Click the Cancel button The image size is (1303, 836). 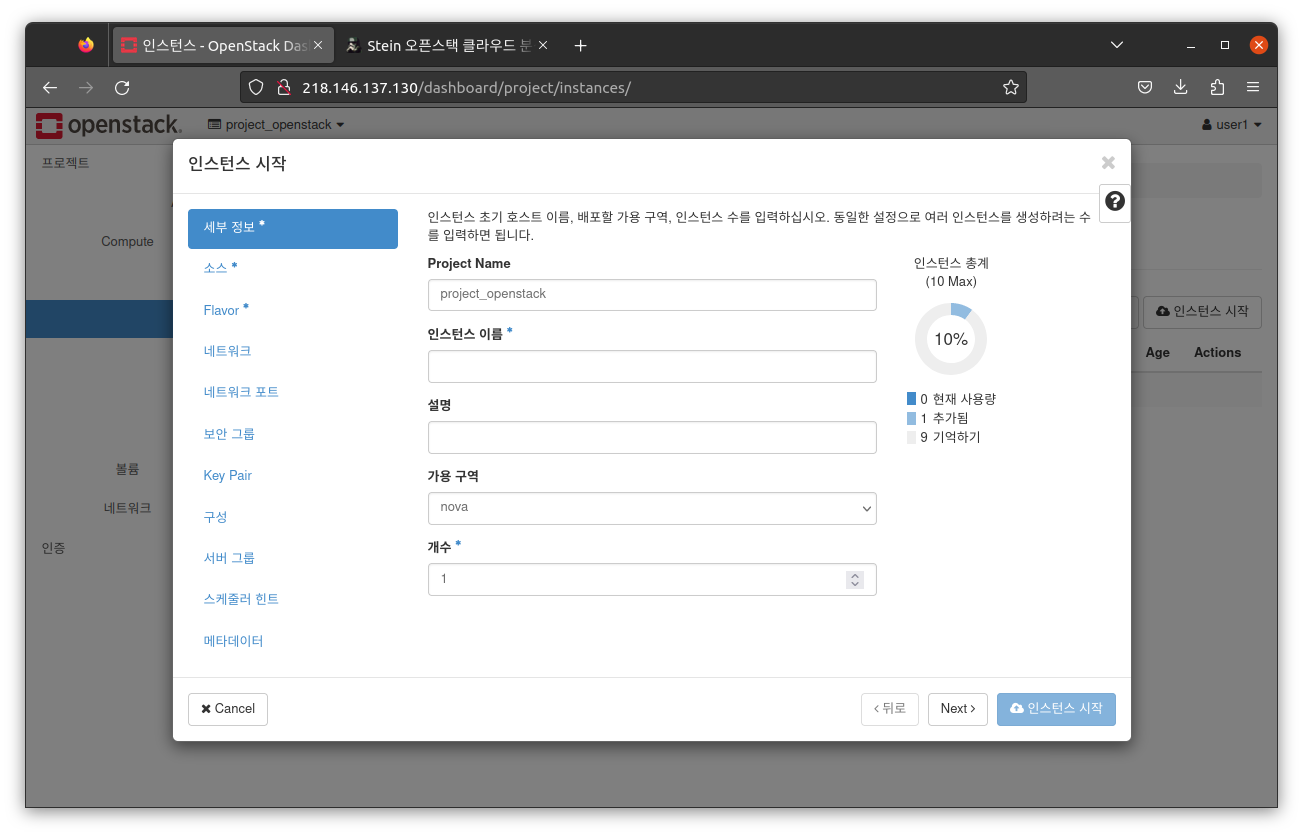(228, 709)
